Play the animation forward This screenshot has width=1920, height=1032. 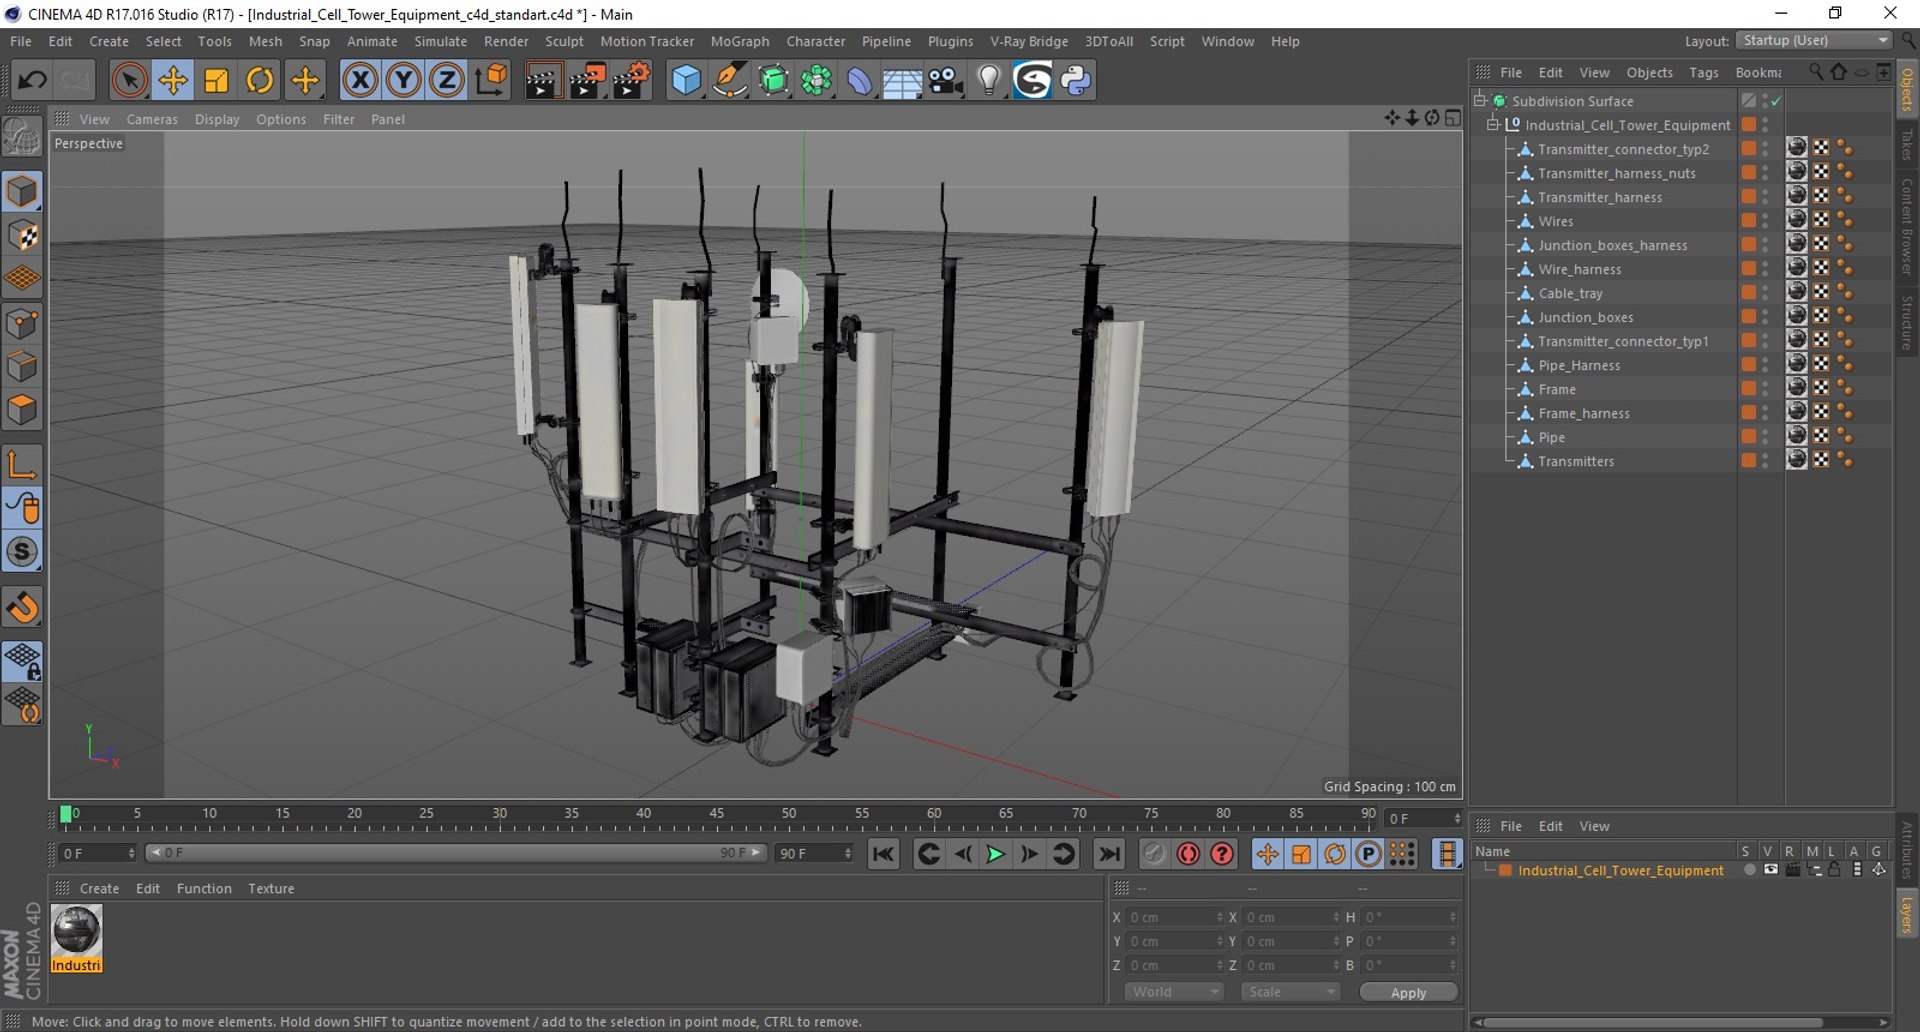pyautogui.click(x=995, y=854)
